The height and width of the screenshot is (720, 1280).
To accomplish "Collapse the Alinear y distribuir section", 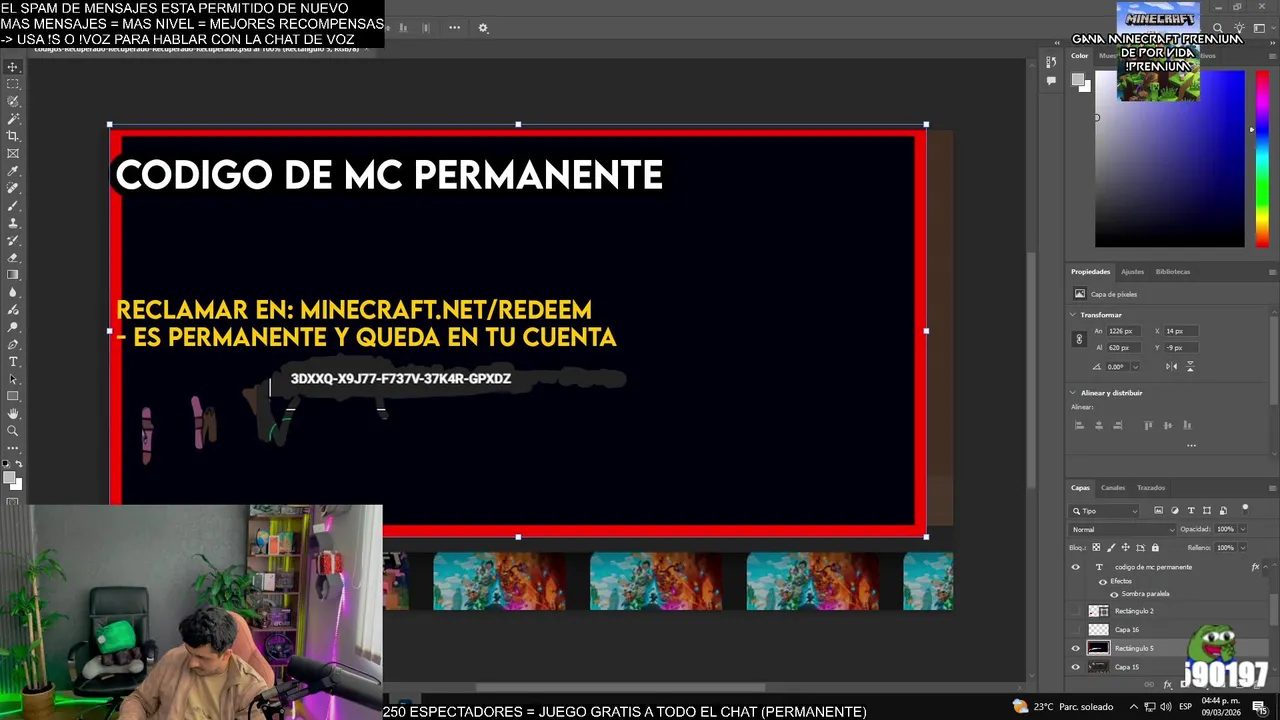I will click(1074, 393).
